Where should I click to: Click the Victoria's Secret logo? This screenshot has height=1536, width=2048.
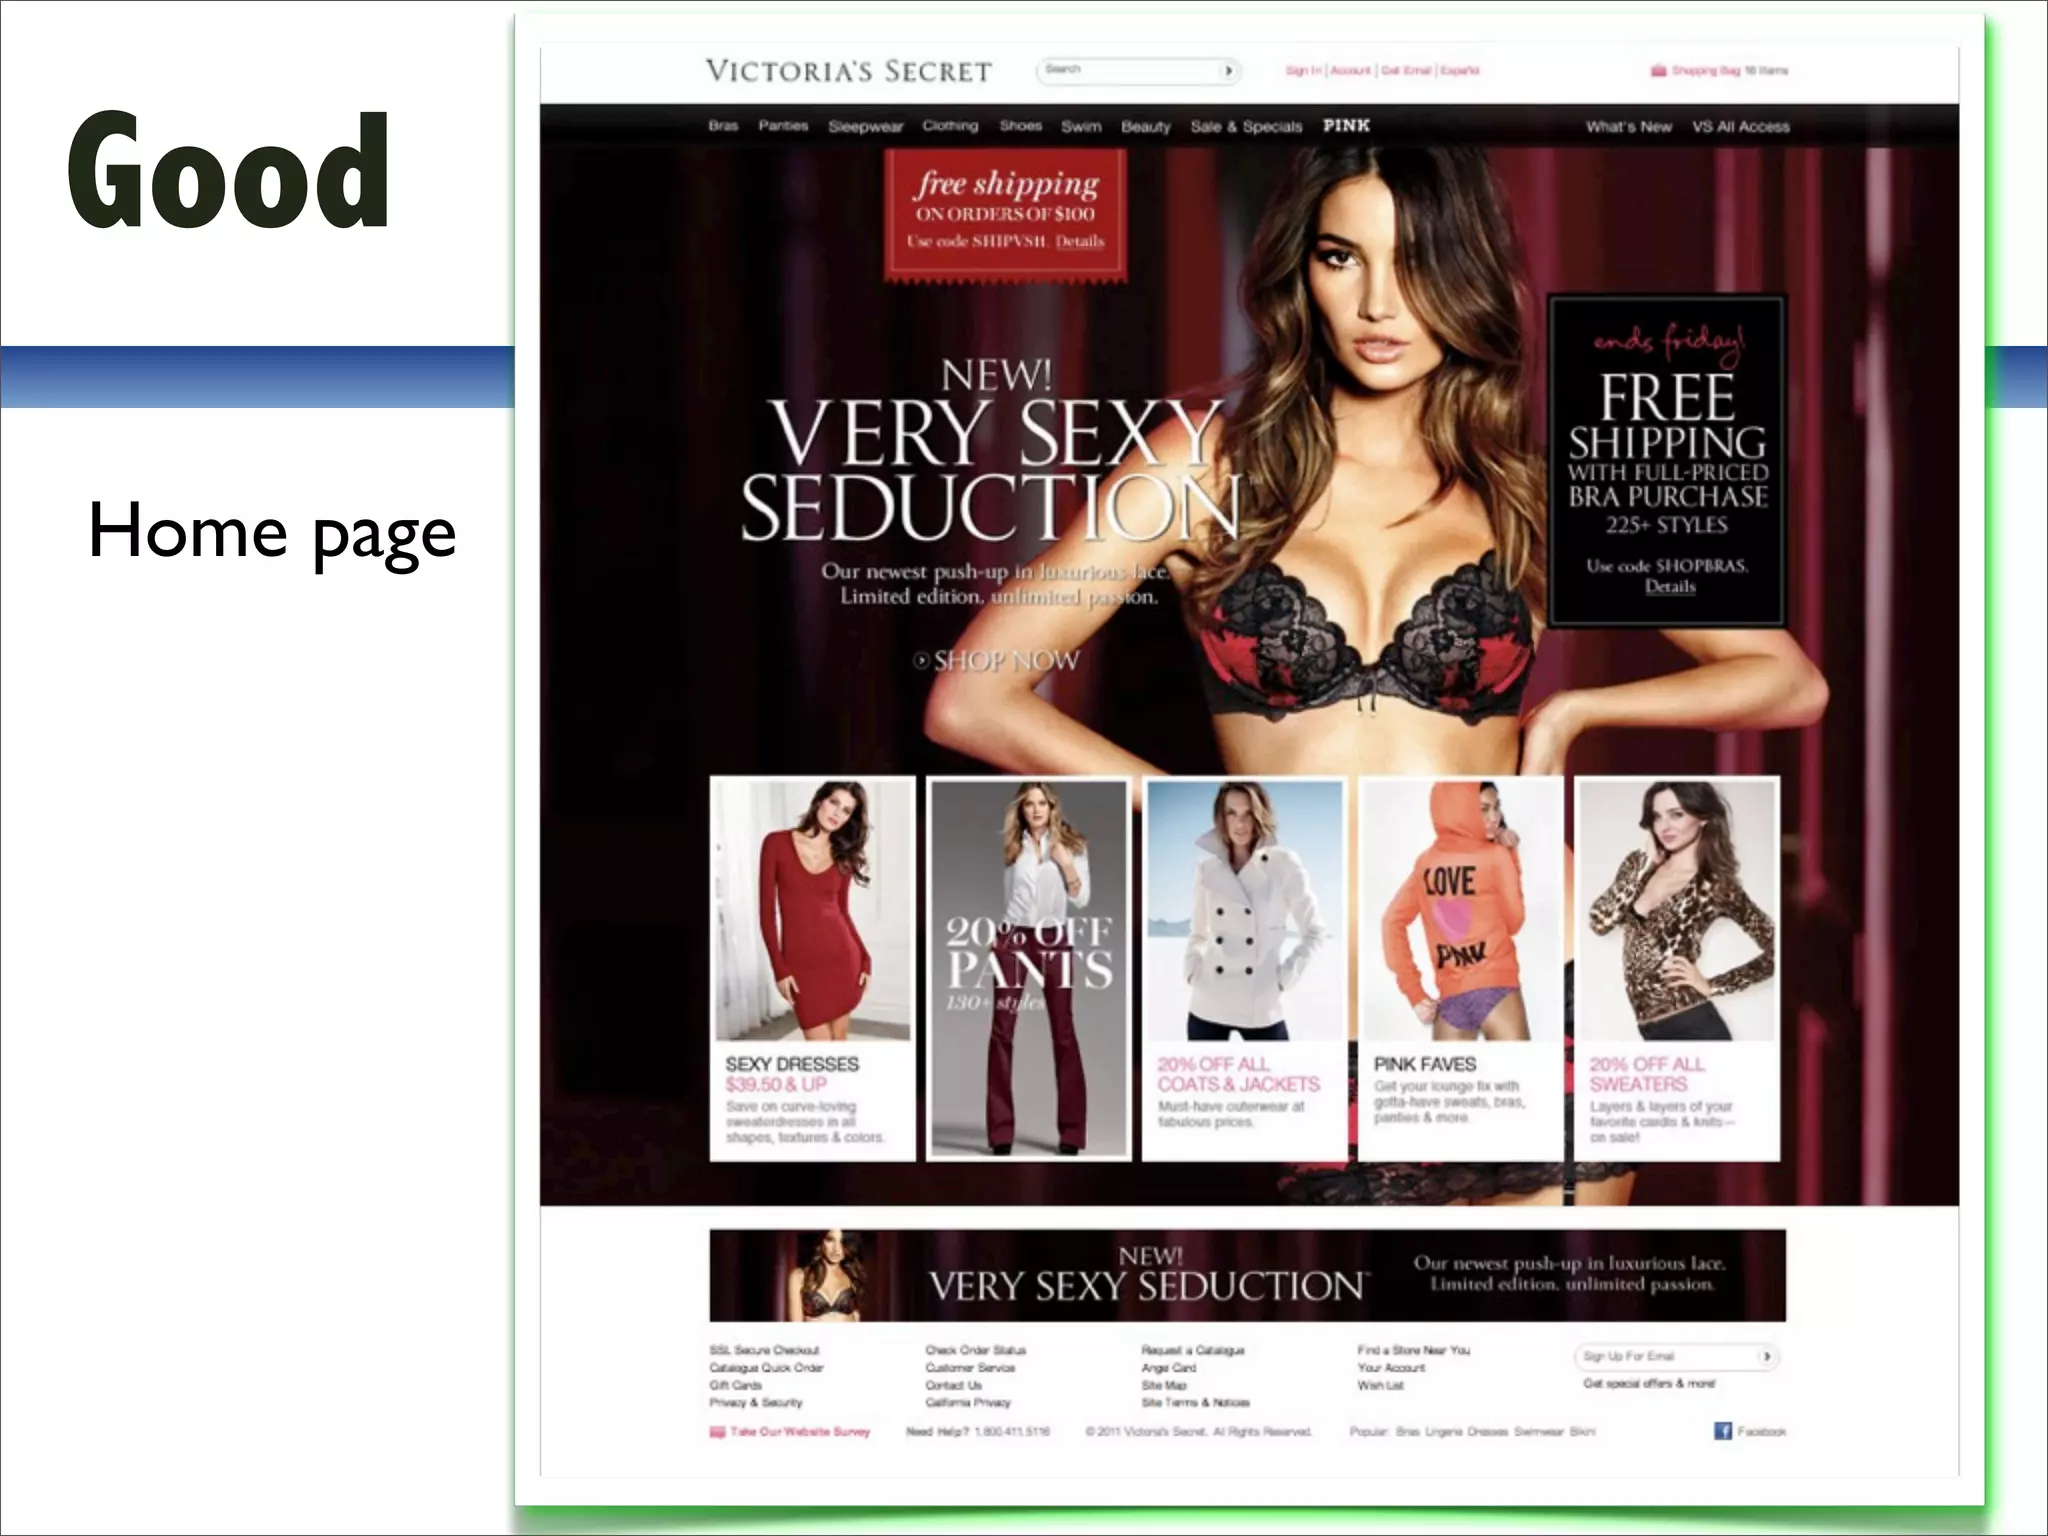[x=848, y=71]
